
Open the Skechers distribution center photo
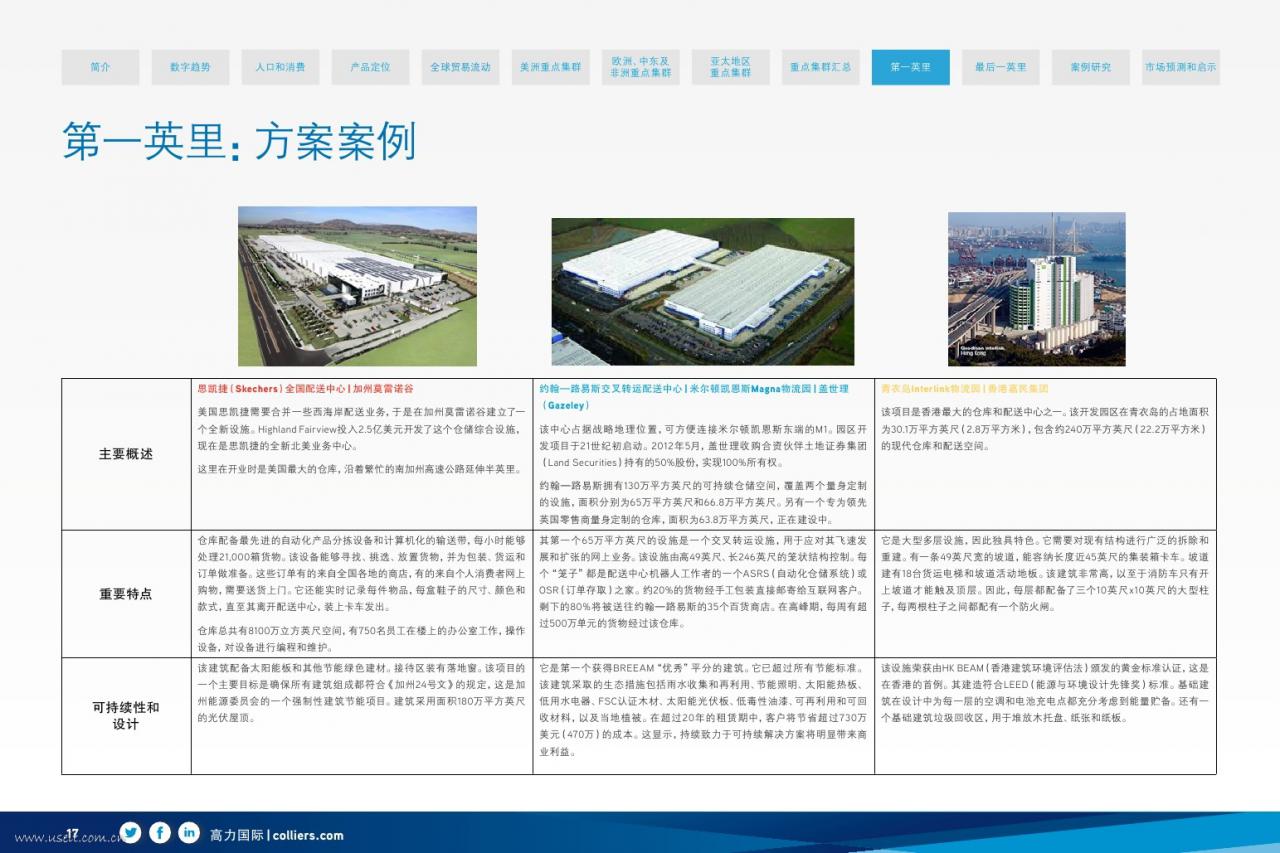(x=357, y=287)
